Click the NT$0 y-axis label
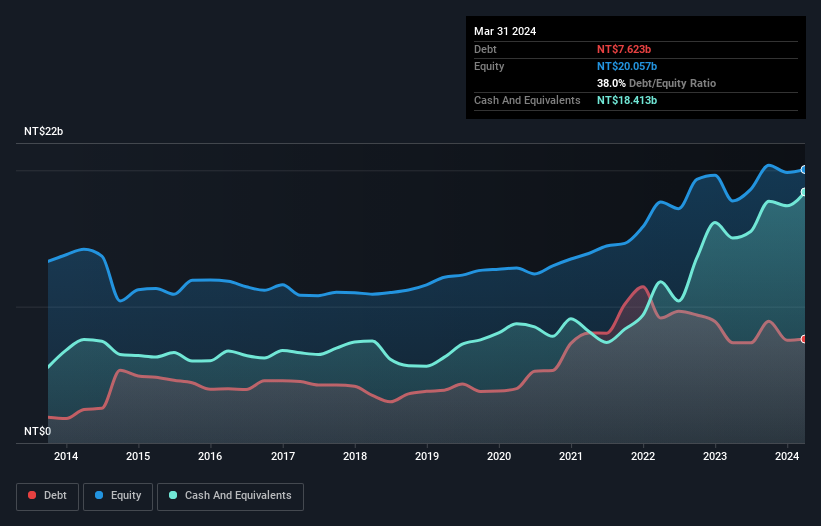This screenshot has width=821, height=526. click(38, 431)
